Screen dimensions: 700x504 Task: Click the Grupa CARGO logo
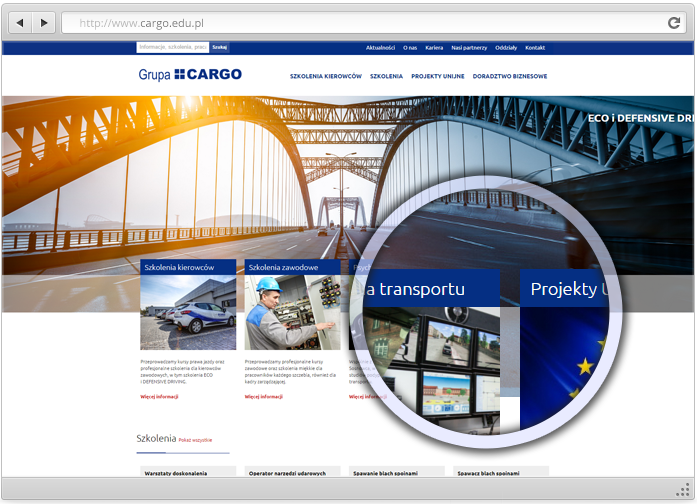[190, 74]
